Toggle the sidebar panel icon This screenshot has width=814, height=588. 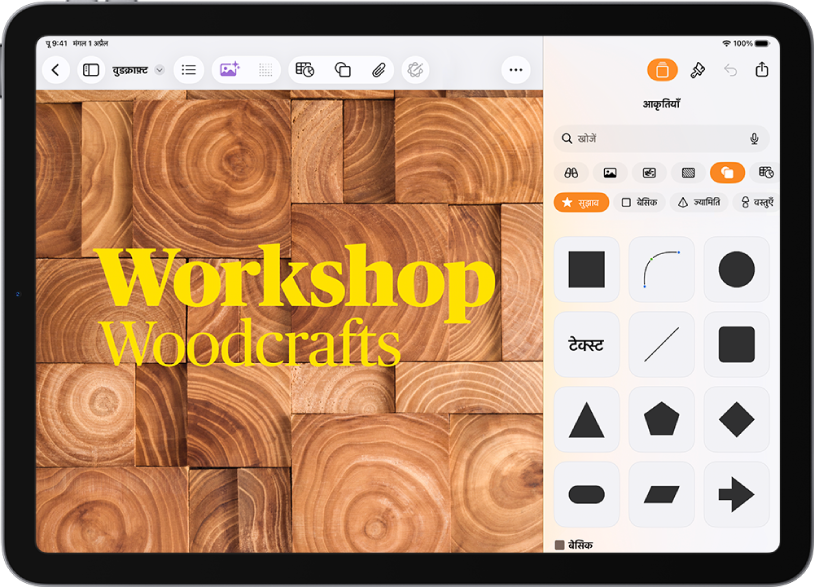[91, 70]
